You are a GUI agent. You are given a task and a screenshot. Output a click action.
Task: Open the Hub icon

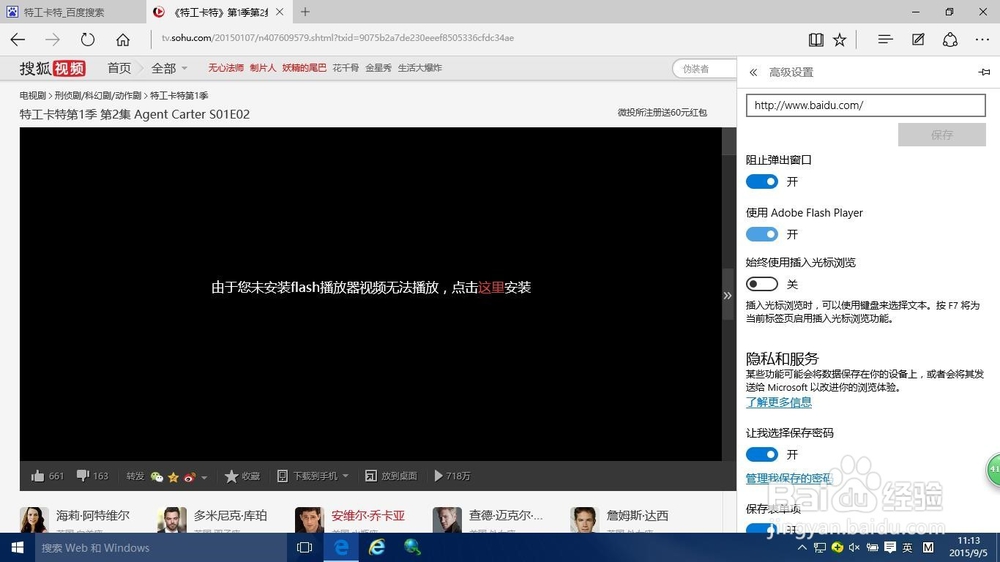click(x=885, y=40)
